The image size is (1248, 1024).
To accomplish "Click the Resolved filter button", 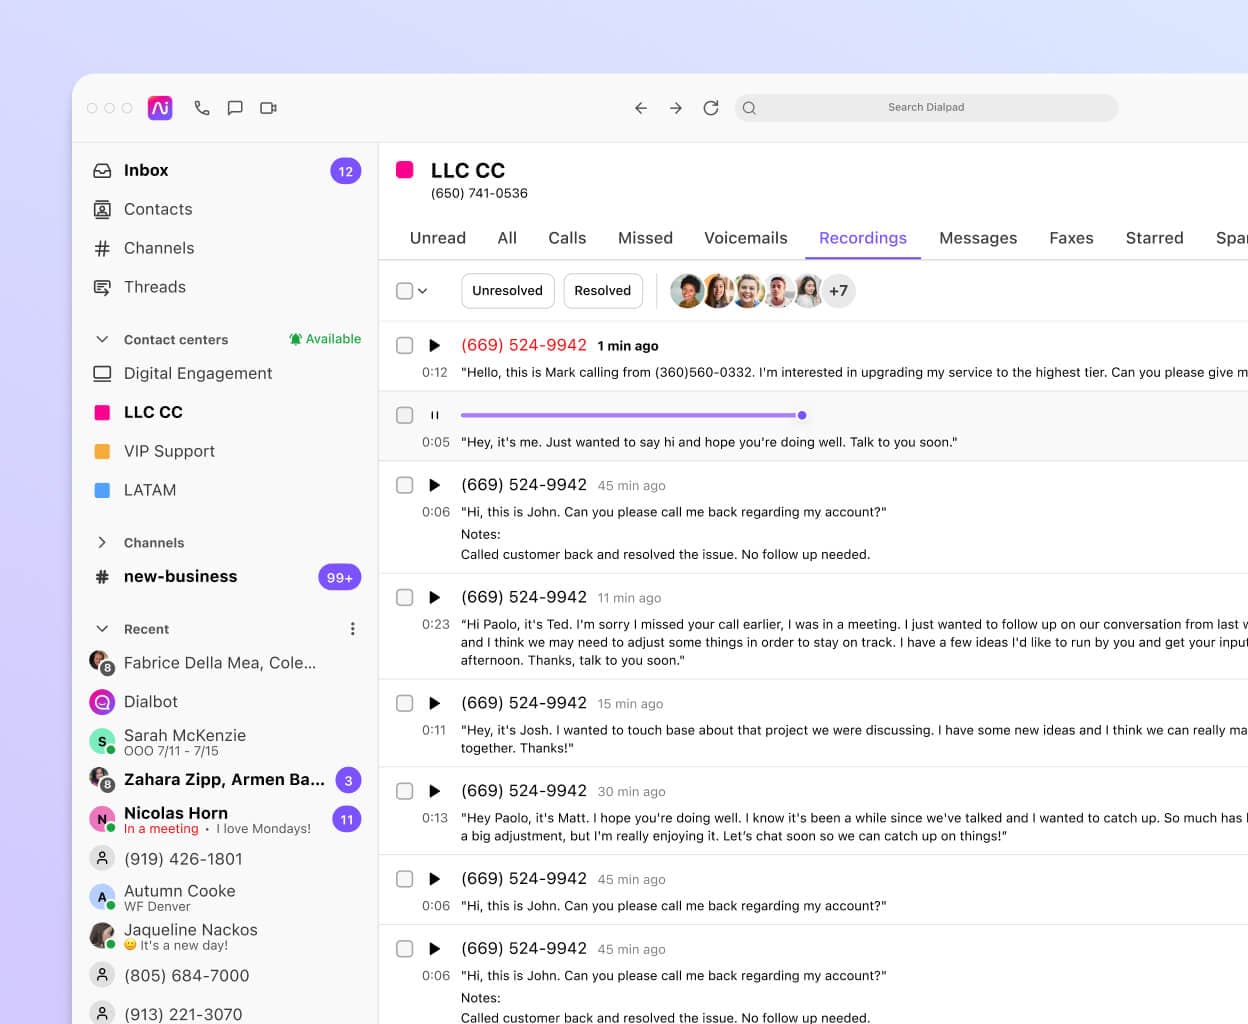I will pos(602,291).
